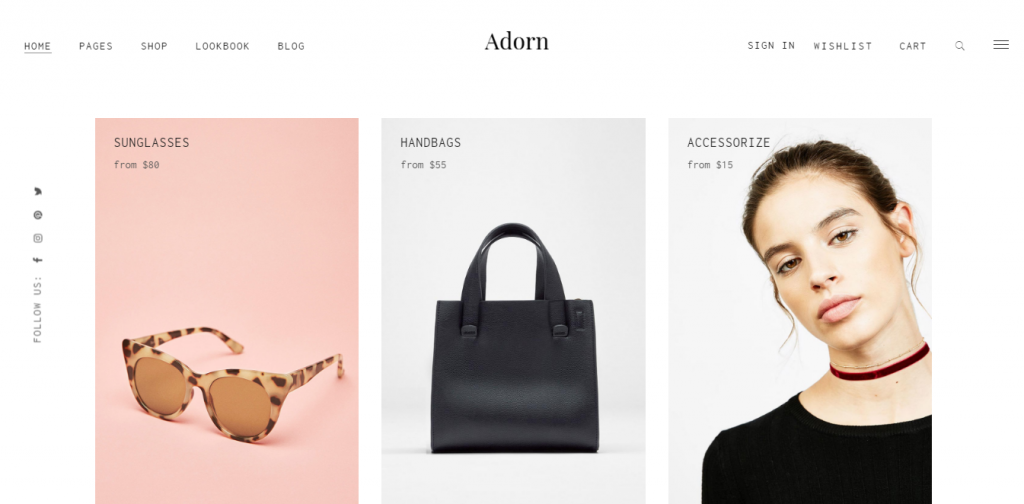Open the Handbags category heading
Image resolution: width=1024 pixels, height=504 pixels.
pyautogui.click(x=430, y=142)
